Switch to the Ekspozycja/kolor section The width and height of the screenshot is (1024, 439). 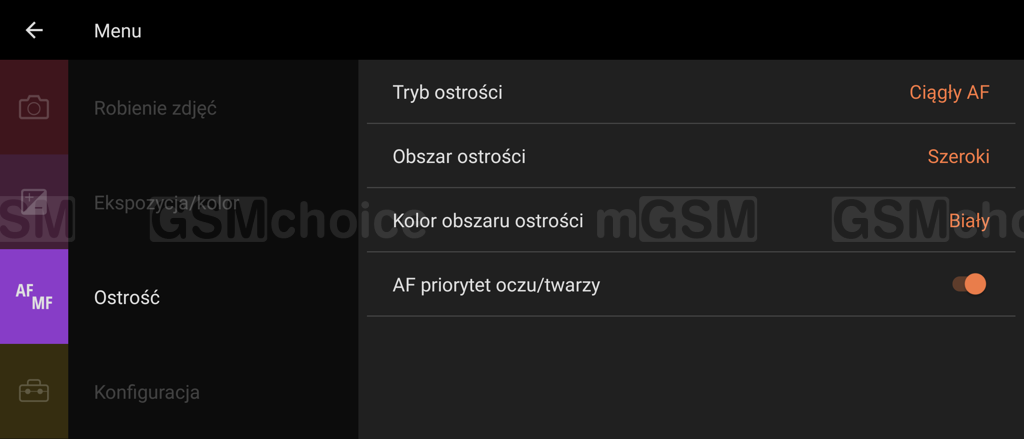click(167, 203)
